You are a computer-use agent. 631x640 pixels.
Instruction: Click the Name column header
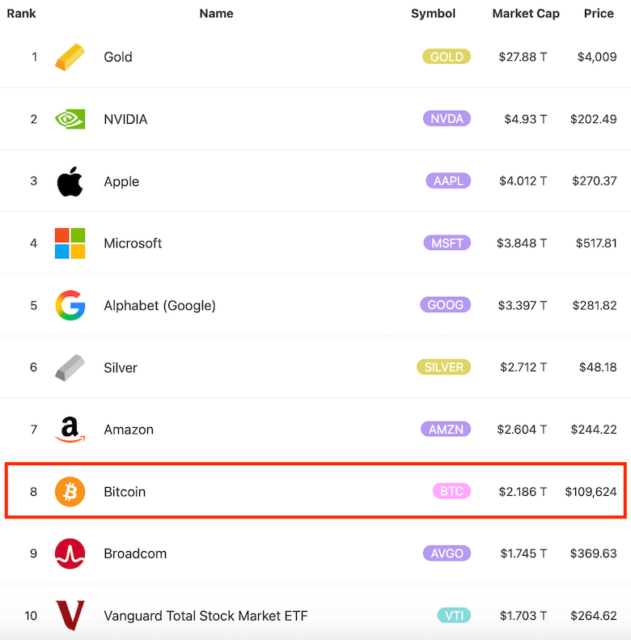click(216, 14)
